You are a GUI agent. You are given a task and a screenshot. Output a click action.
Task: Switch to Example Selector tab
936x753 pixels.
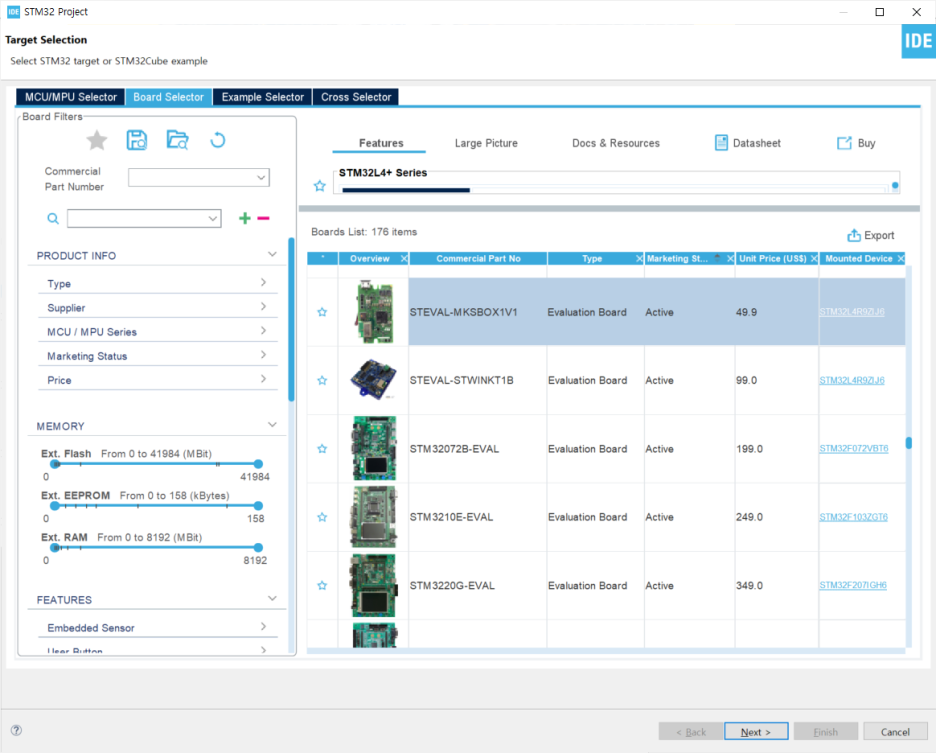point(263,97)
